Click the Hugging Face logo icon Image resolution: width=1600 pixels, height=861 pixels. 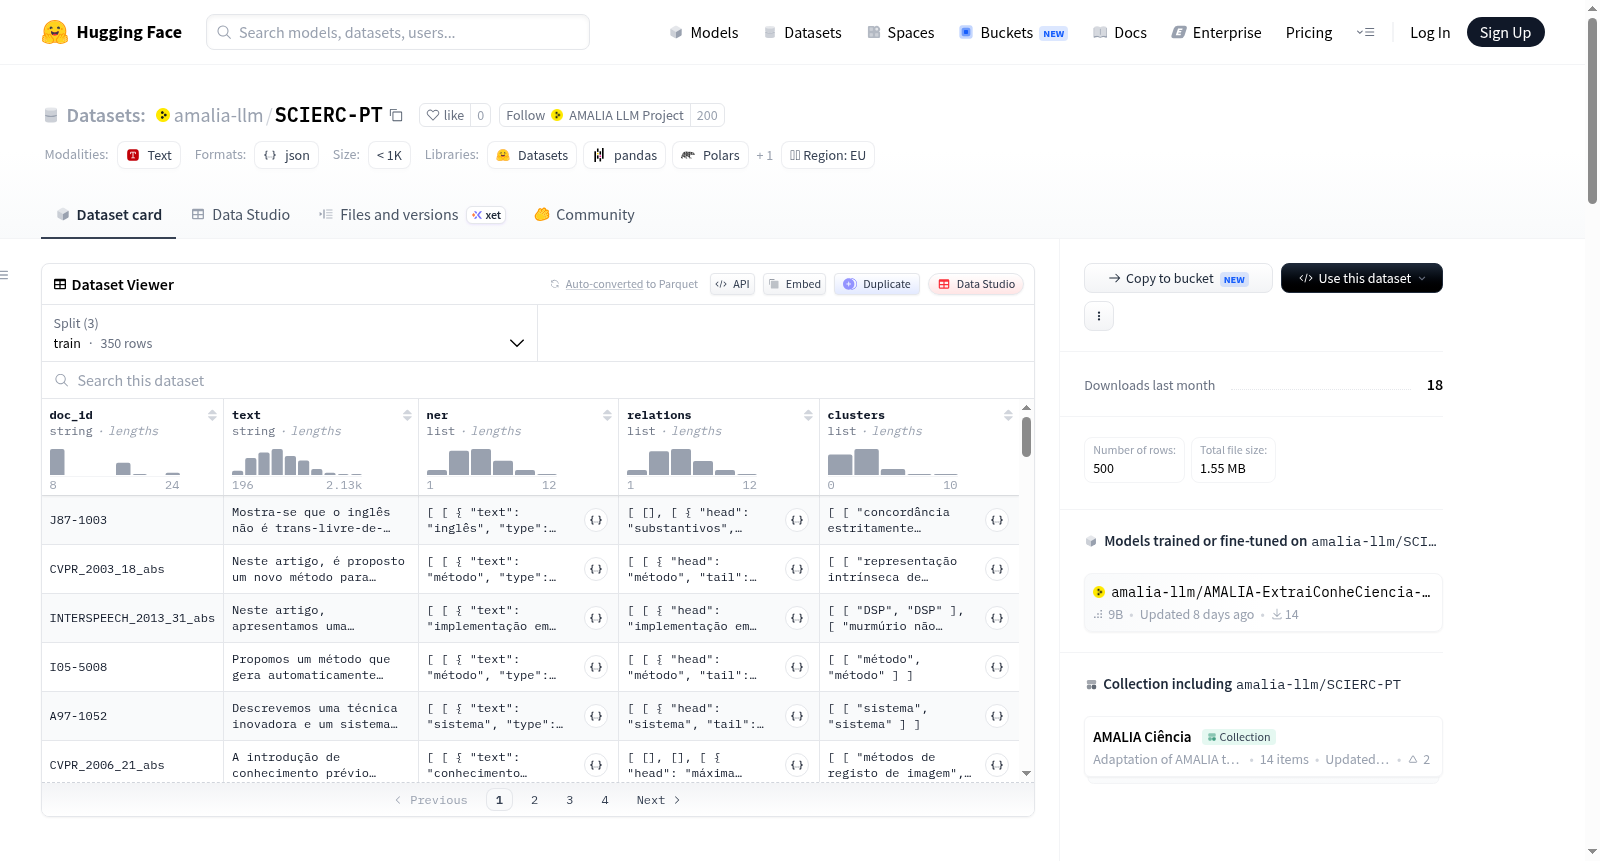tap(55, 32)
